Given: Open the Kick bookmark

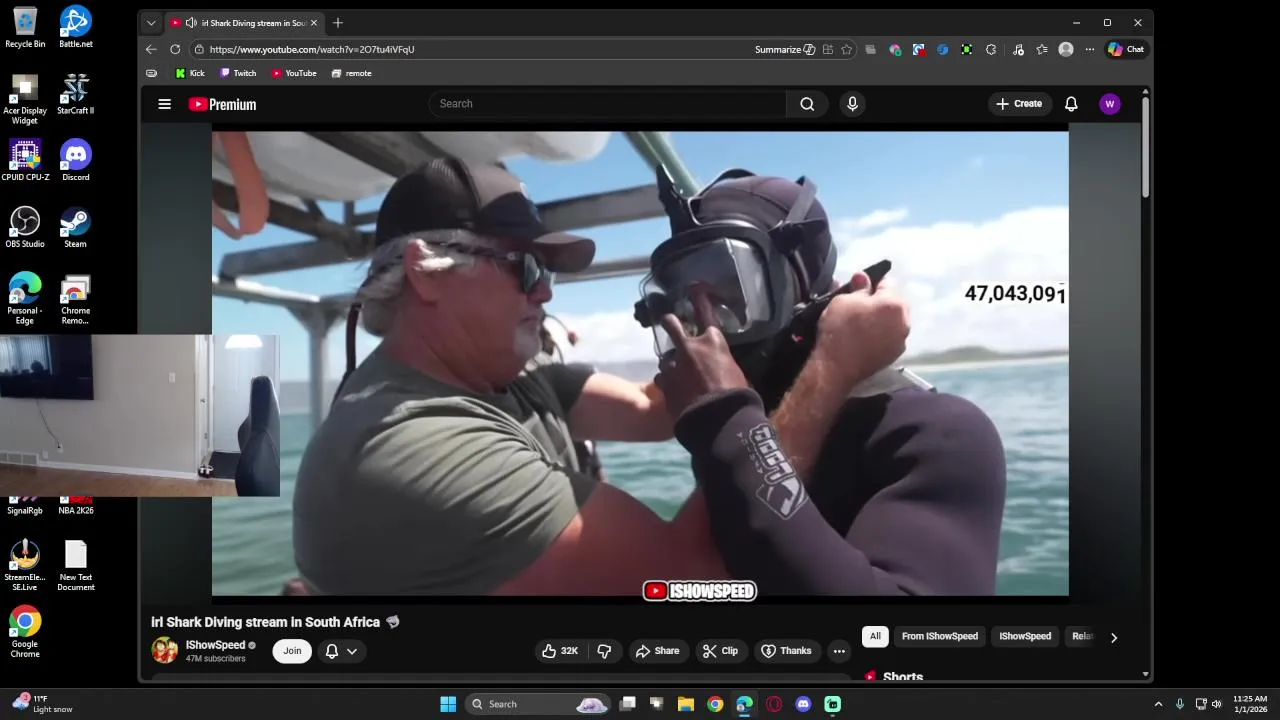Looking at the screenshot, I should (190, 73).
